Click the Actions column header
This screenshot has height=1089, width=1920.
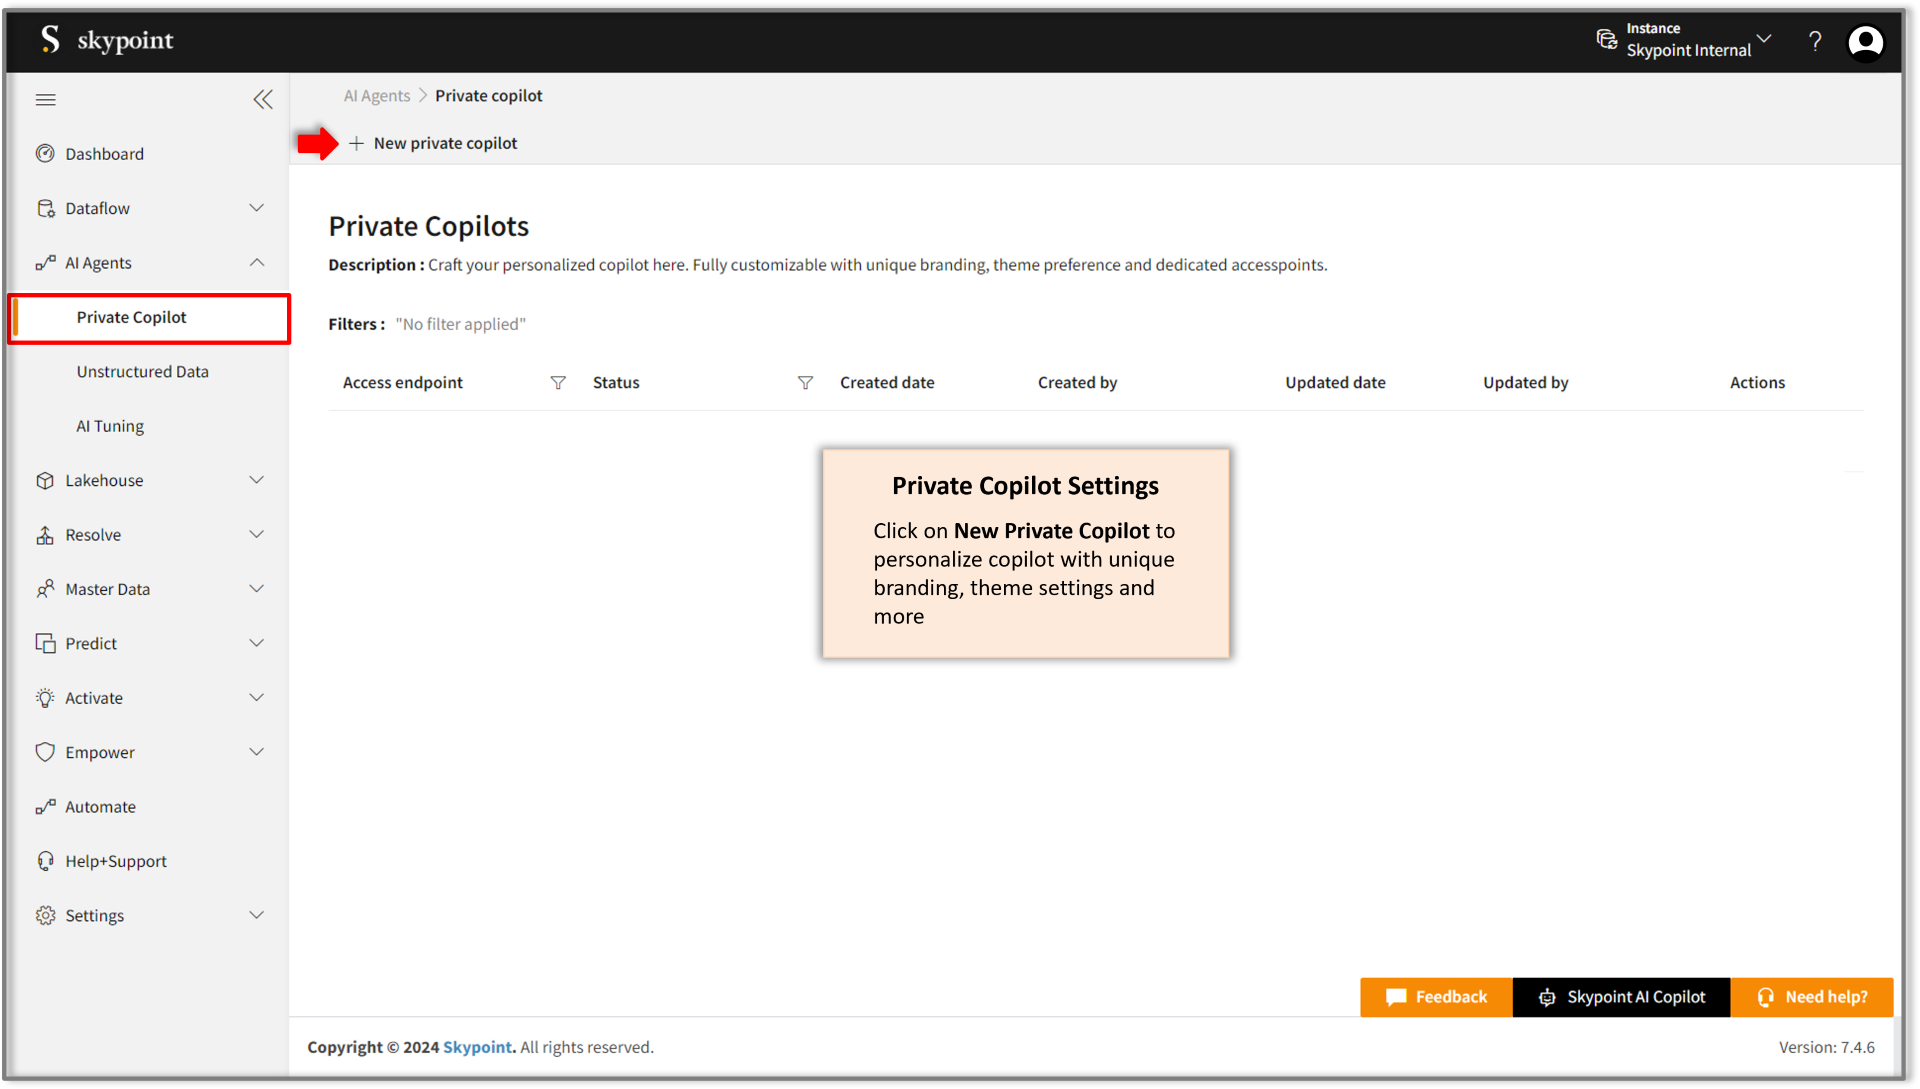point(1757,383)
